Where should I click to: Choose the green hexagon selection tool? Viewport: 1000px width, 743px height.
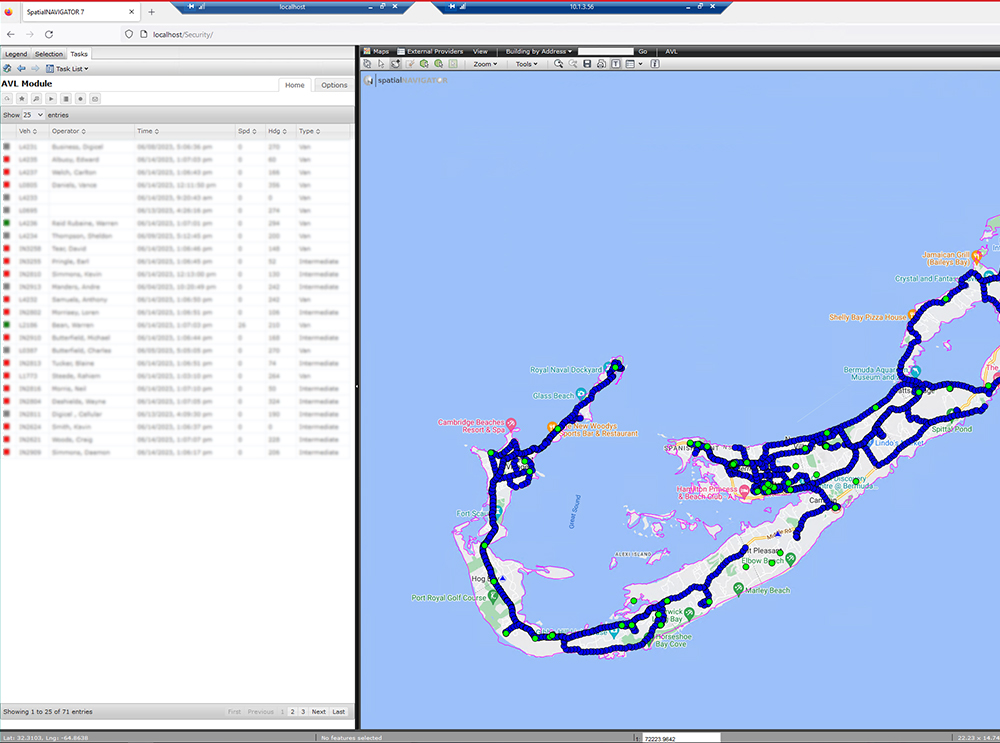pos(424,64)
